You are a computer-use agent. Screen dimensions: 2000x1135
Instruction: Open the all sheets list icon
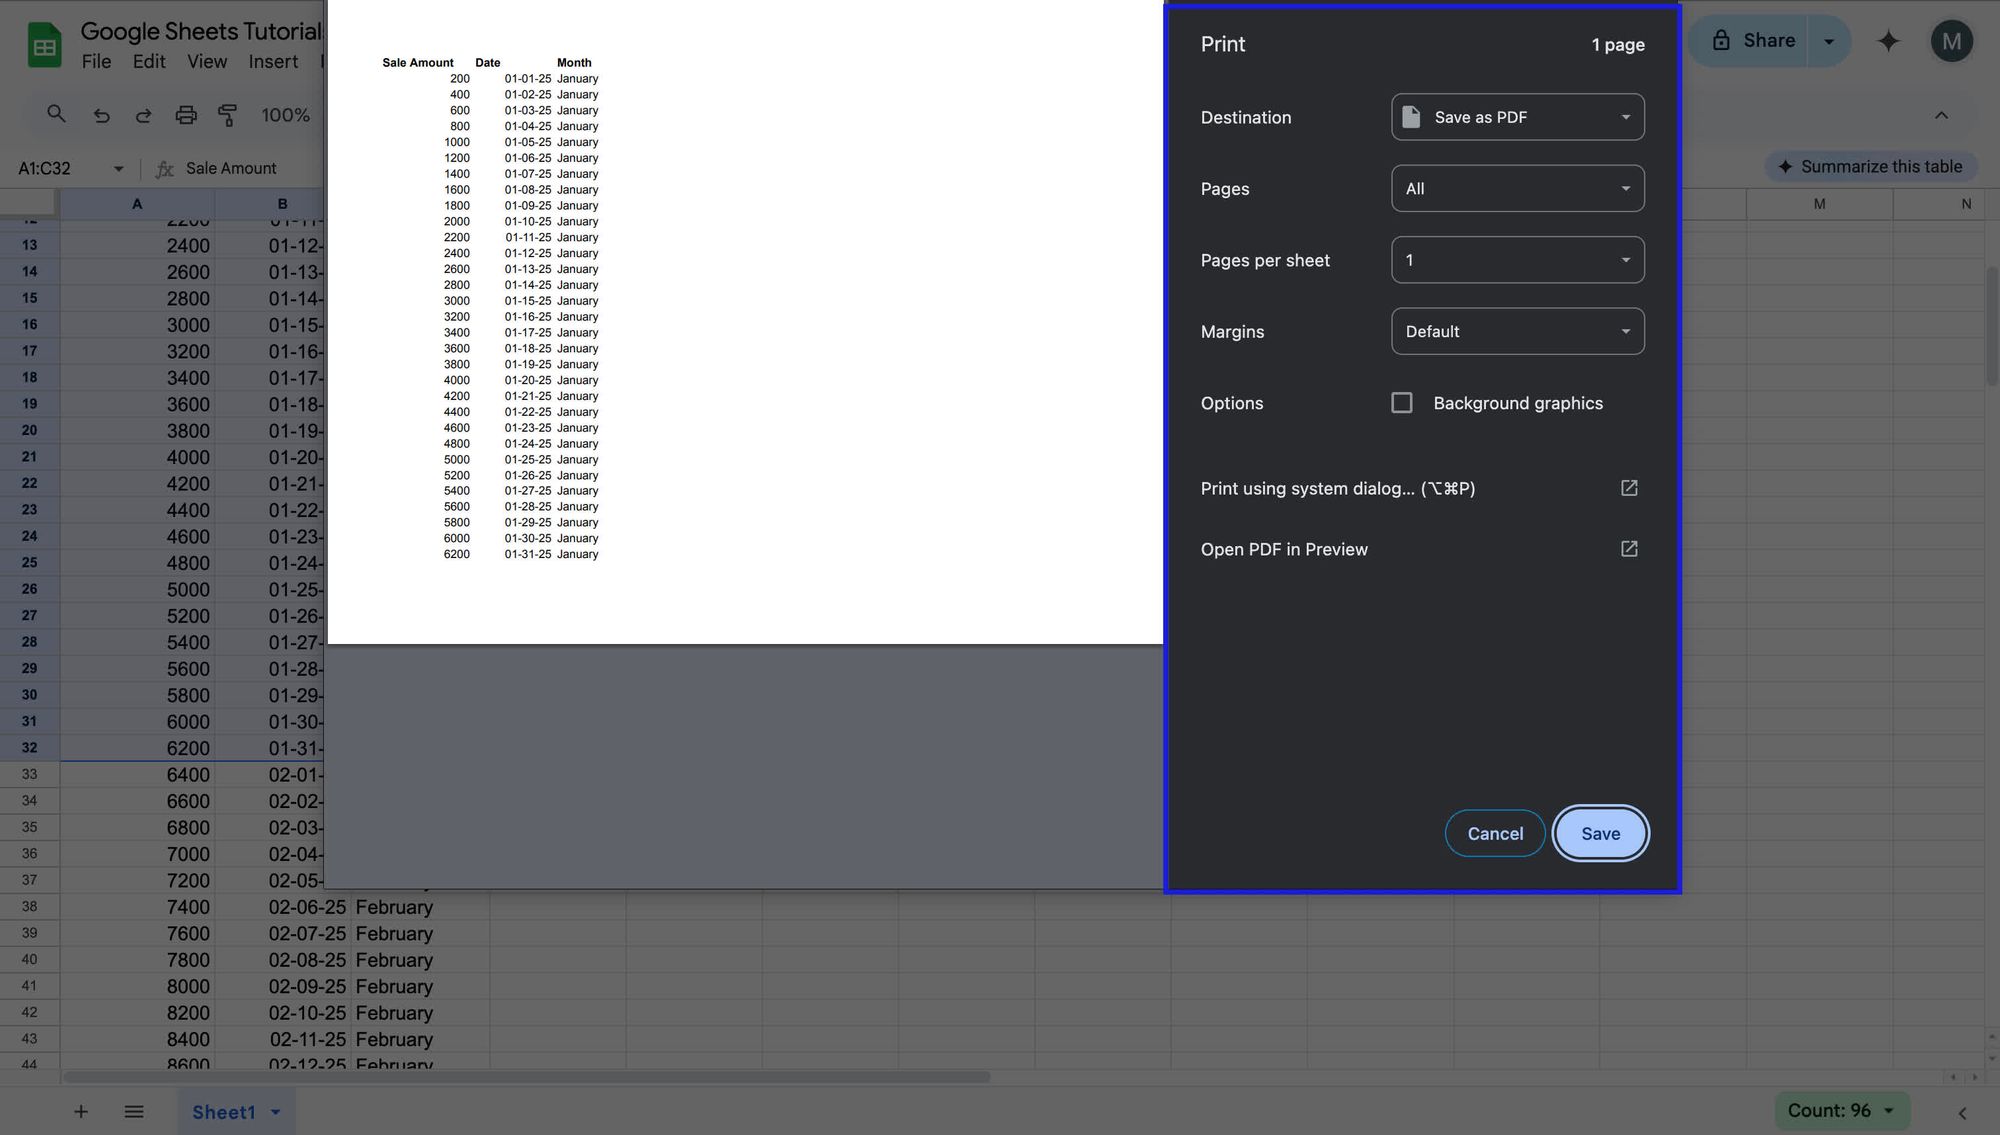pos(134,1111)
